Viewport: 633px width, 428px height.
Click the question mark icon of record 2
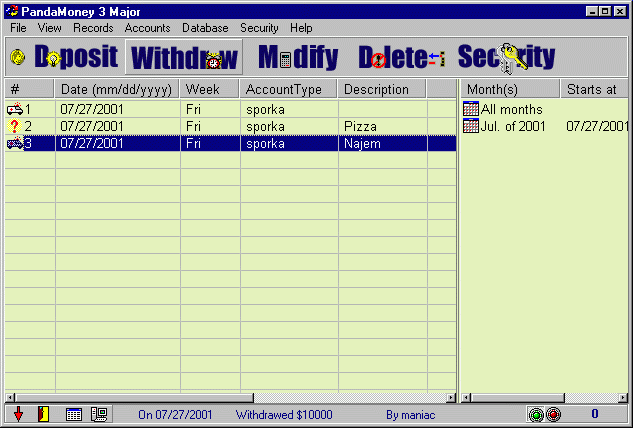14,126
